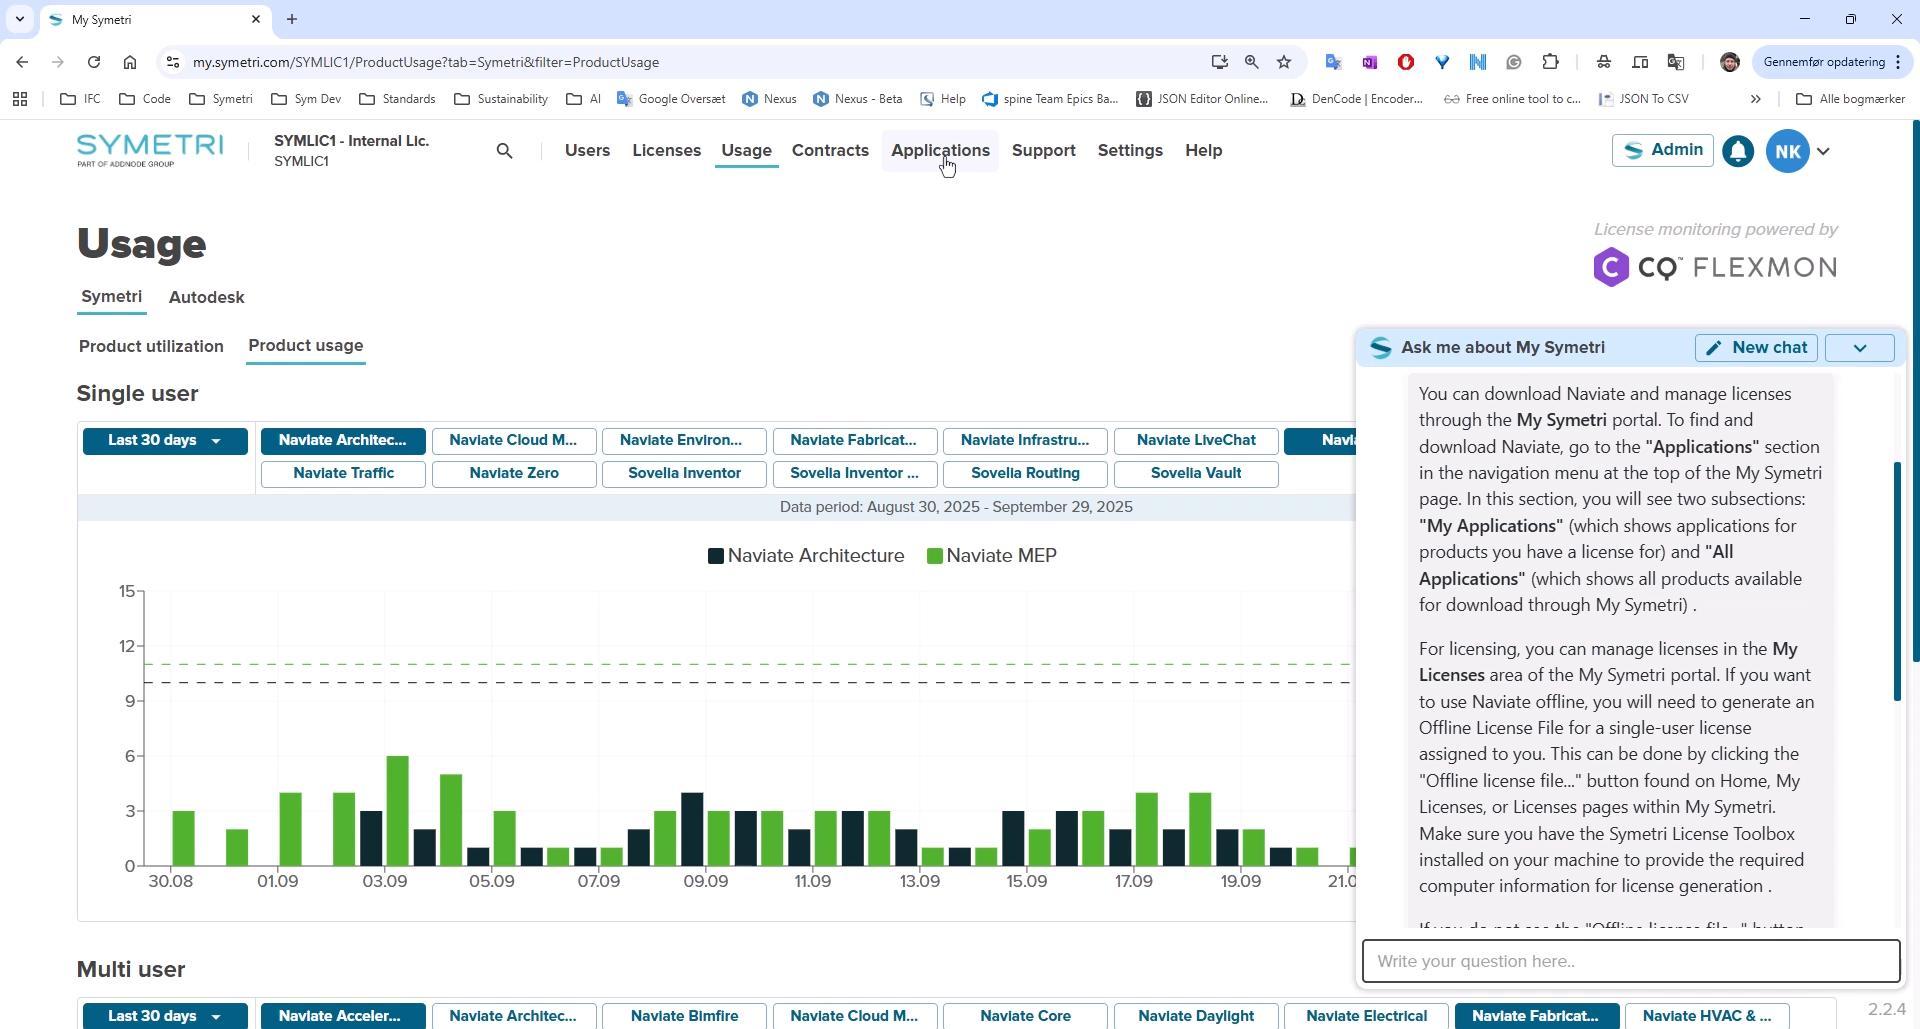Open the Google Translate extension icon
The height and width of the screenshot is (1029, 1920).
pyautogui.click(x=1333, y=62)
